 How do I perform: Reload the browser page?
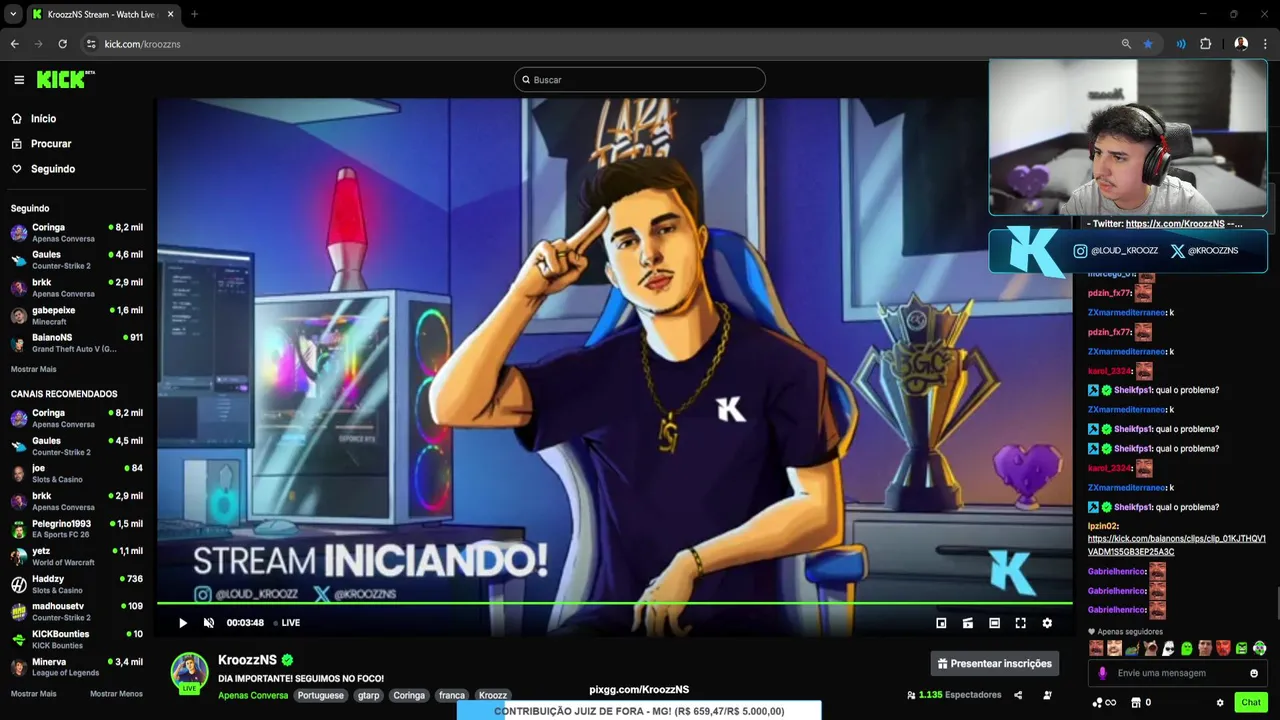point(62,44)
